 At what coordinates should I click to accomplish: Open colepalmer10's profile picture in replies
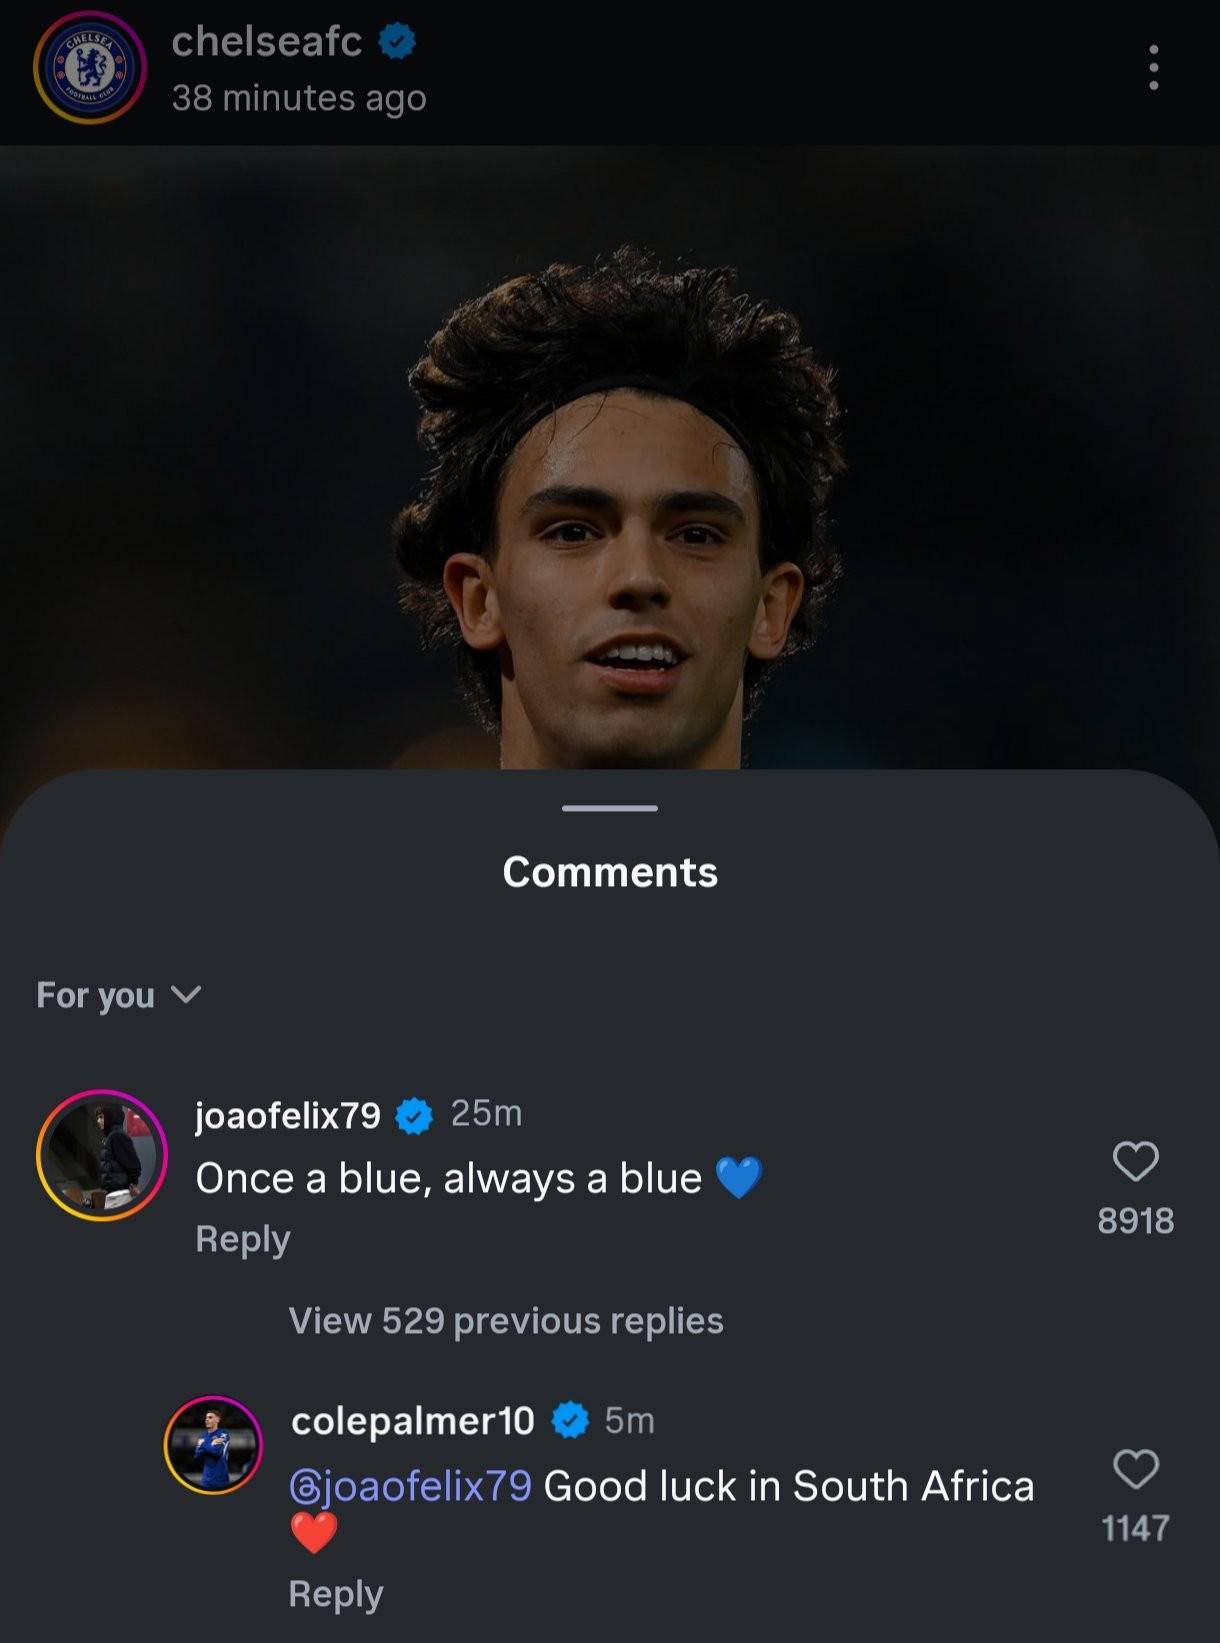coord(213,1445)
